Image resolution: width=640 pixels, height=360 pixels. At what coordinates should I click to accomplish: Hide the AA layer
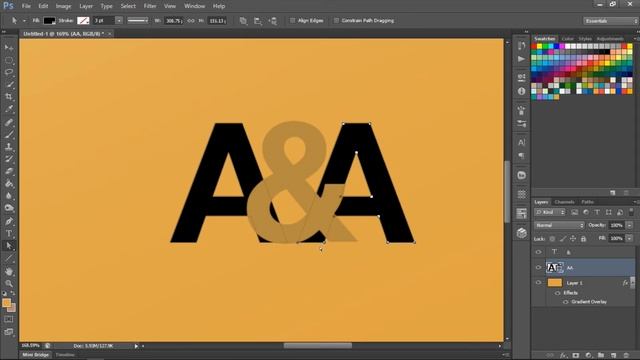pyautogui.click(x=538, y=267)
